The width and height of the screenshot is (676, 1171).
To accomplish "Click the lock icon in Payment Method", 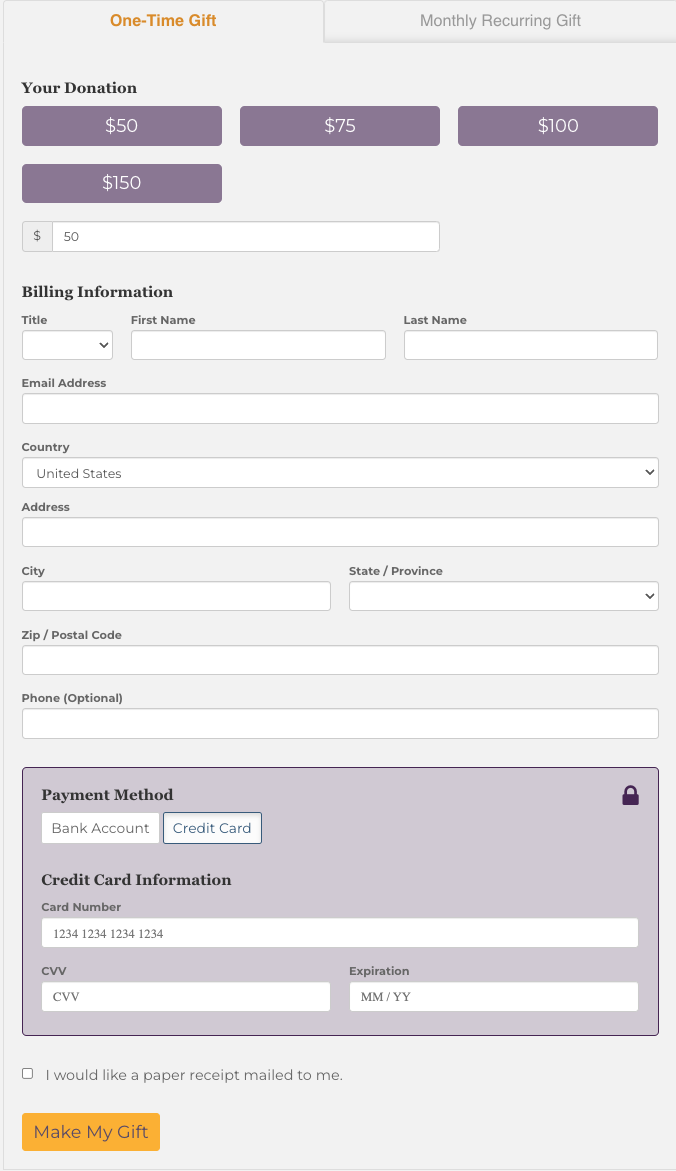I will 630,795.
